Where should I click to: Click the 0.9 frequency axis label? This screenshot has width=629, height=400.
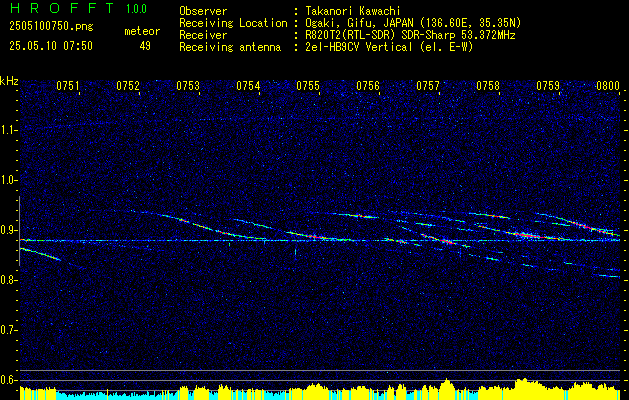[x=9, y=230]
